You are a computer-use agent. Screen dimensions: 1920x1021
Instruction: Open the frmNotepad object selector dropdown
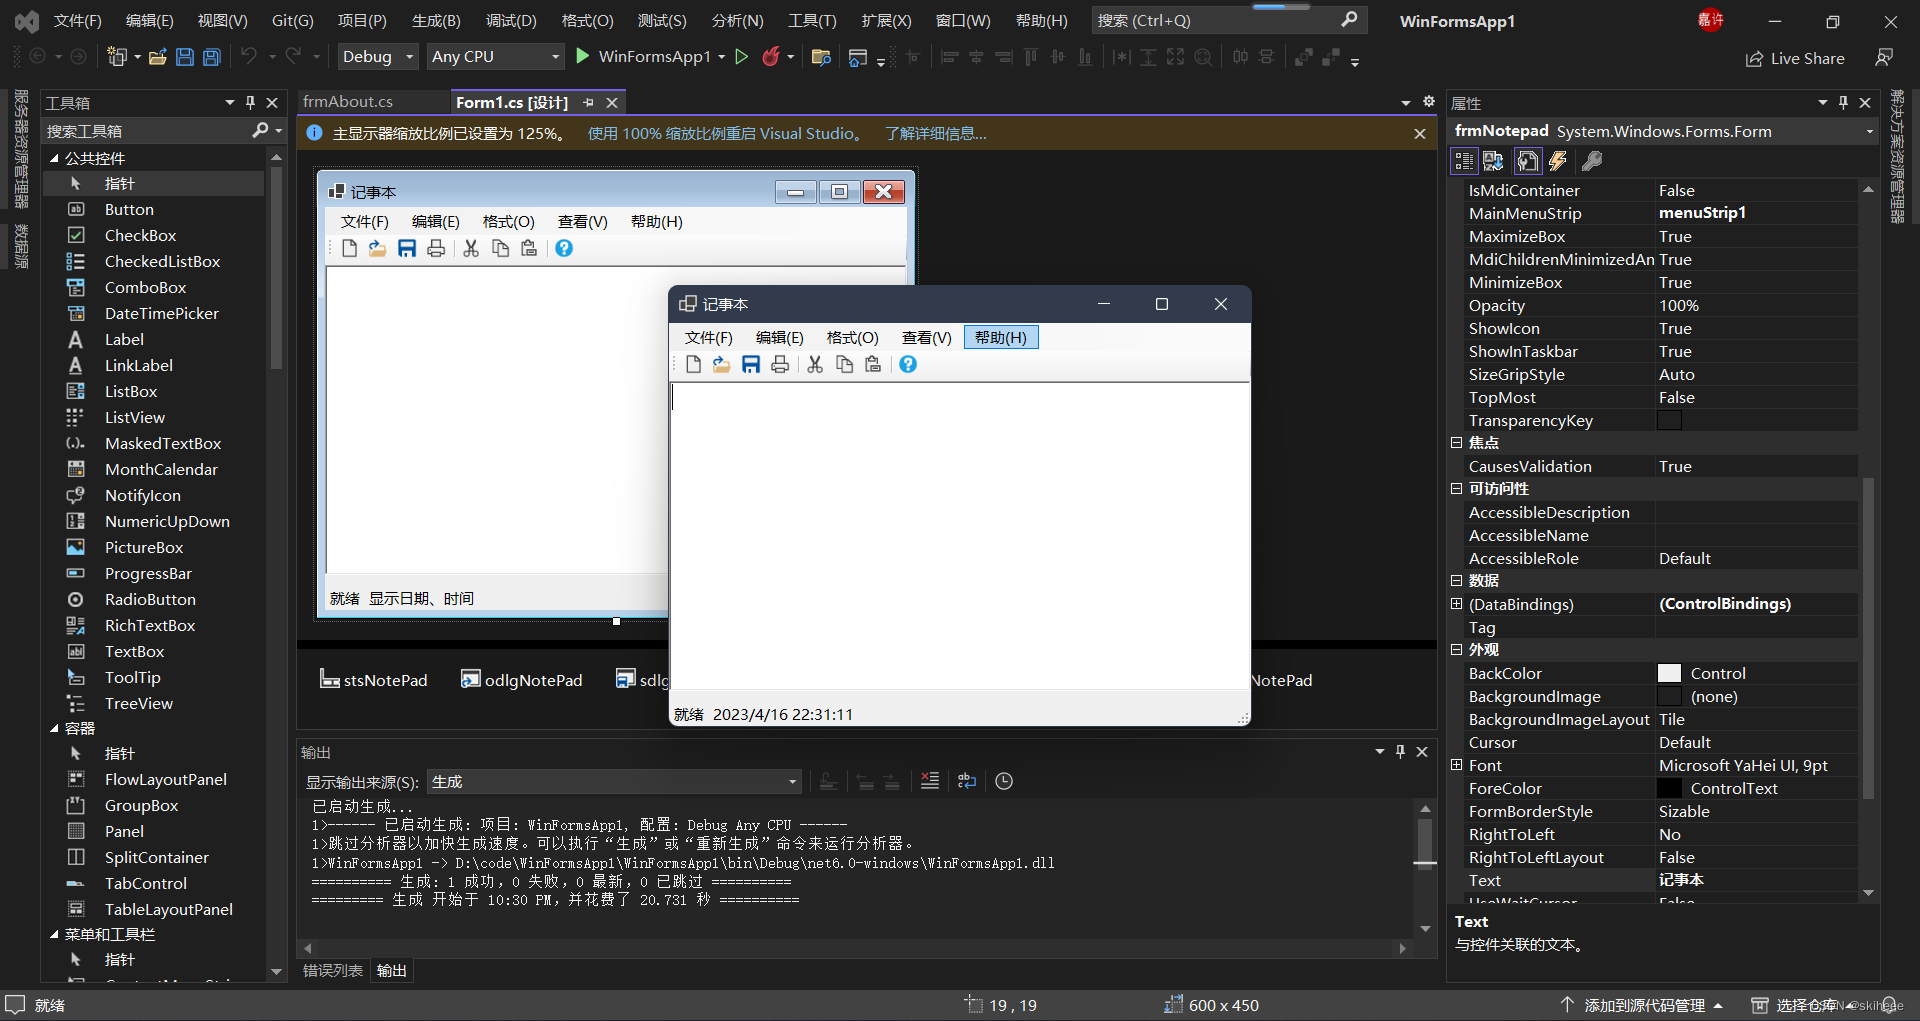1869,132
